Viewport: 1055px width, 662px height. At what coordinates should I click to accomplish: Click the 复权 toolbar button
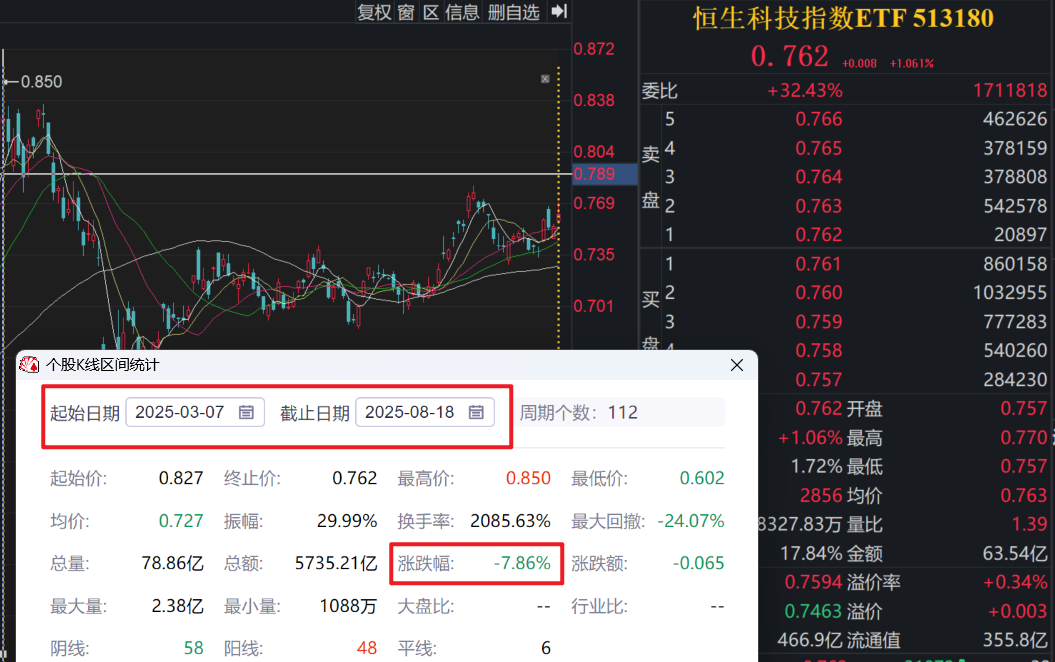tap(375, 12)
